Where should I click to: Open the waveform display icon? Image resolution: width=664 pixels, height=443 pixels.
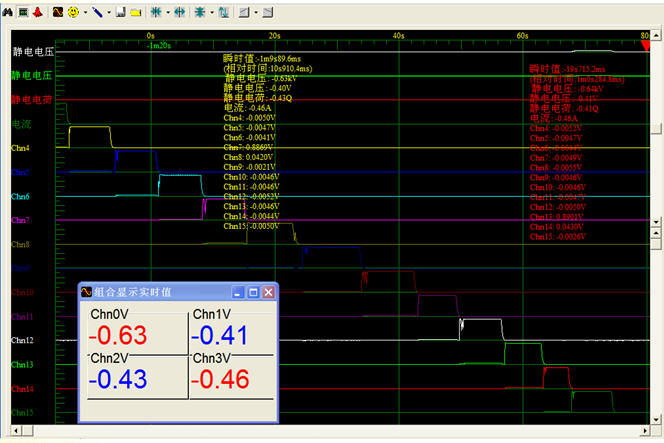pyautogui.click(x=58, y=12)
